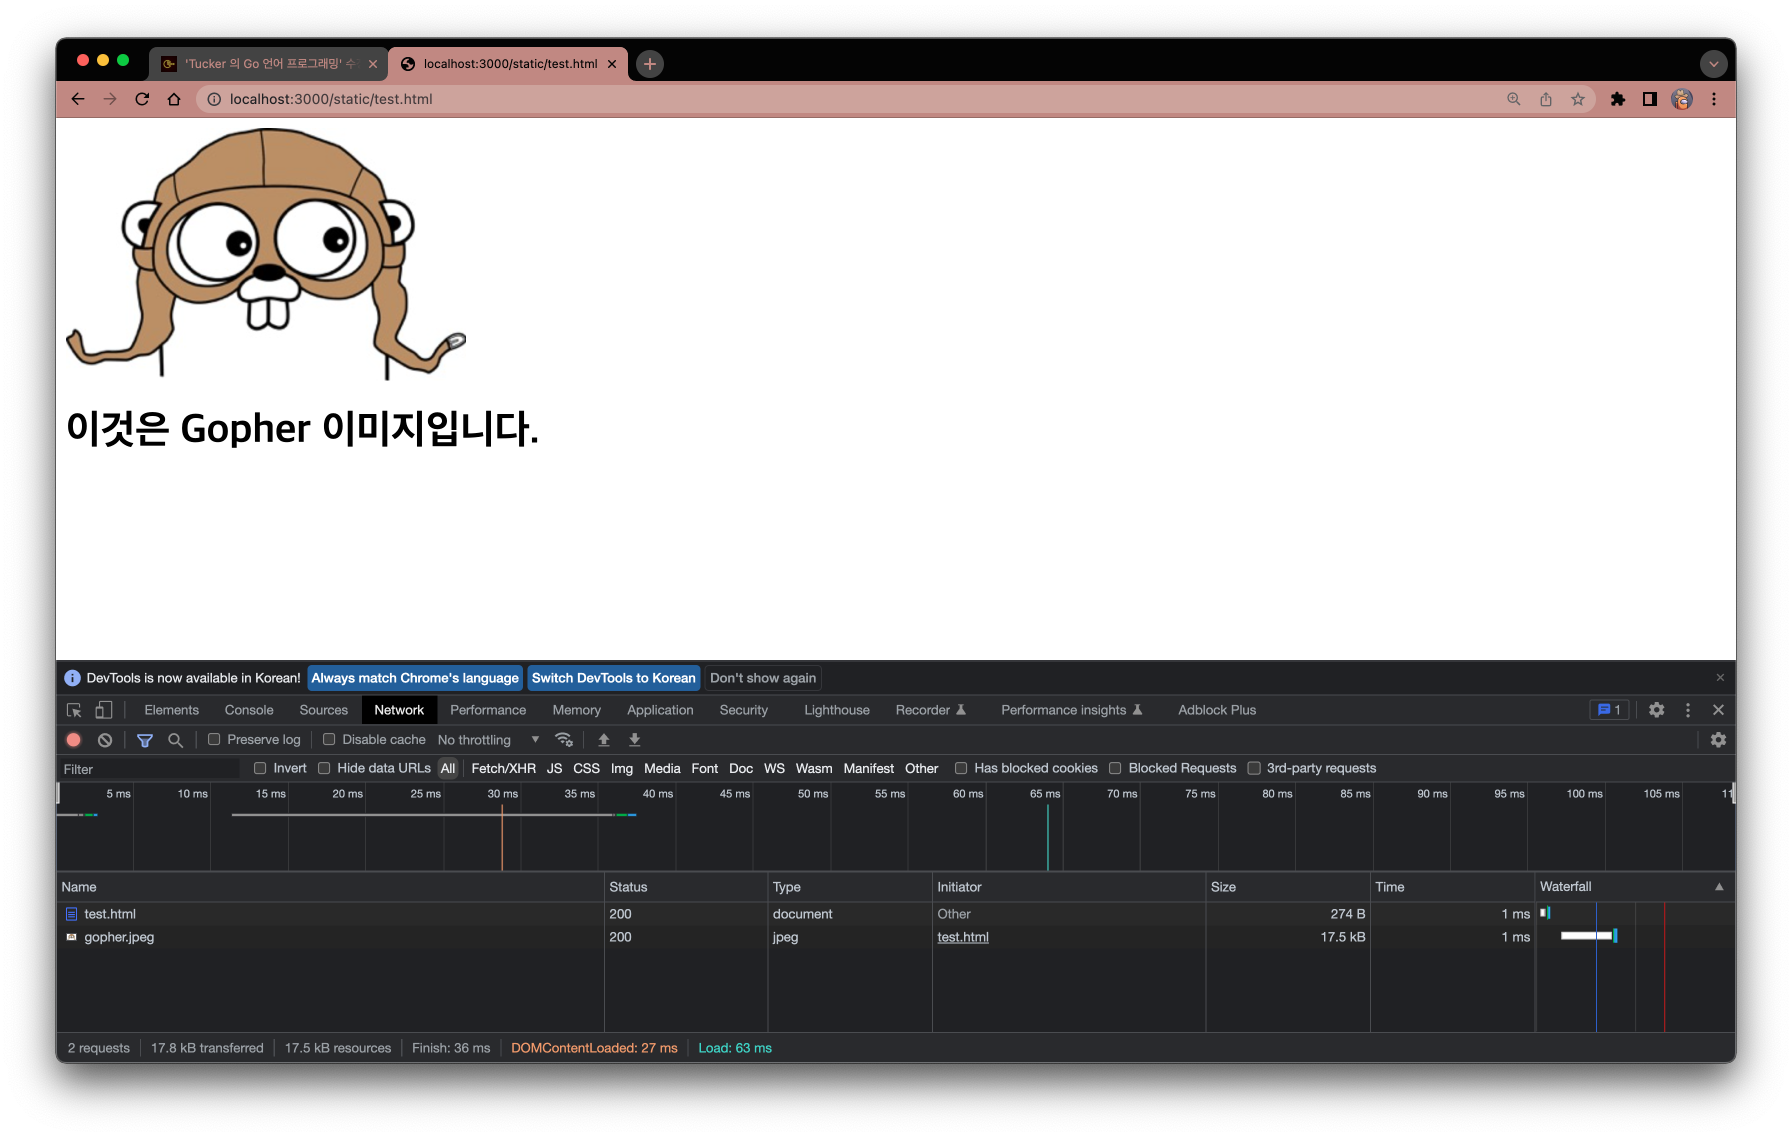Reload the page with the refresh icon
The height and width of the screenshot is (1137, 1792).
[142, 99]
